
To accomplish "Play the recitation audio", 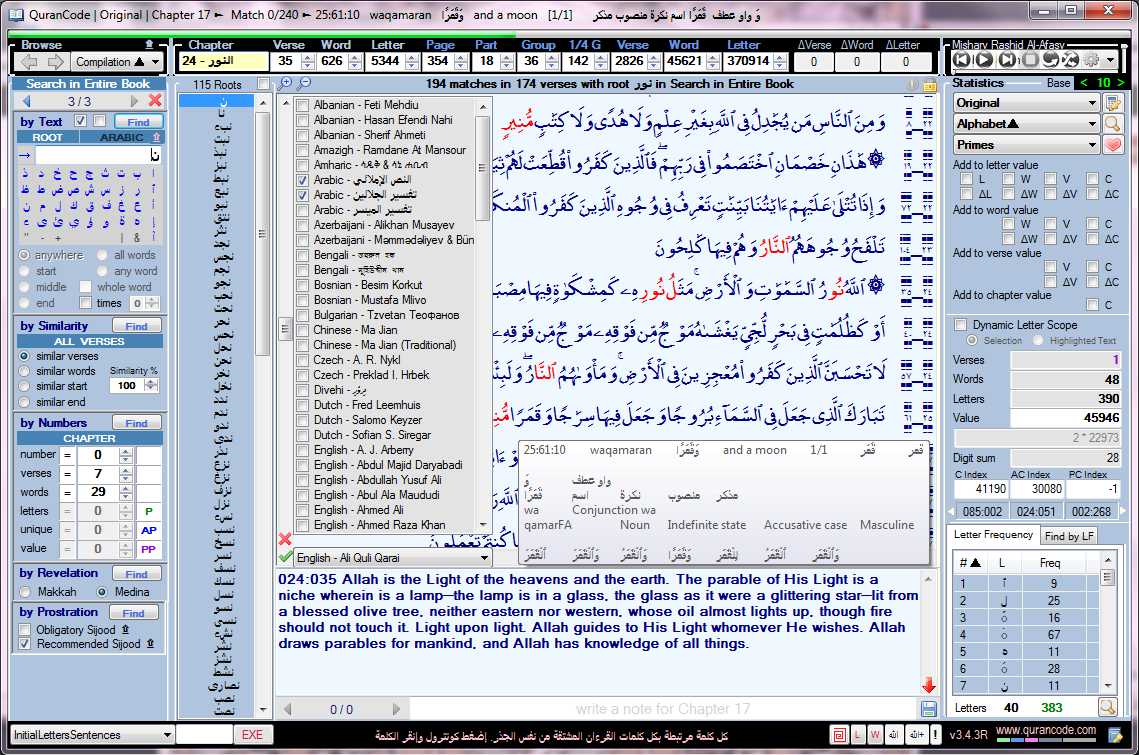I will pyautogui.click(x=984, y=61).
